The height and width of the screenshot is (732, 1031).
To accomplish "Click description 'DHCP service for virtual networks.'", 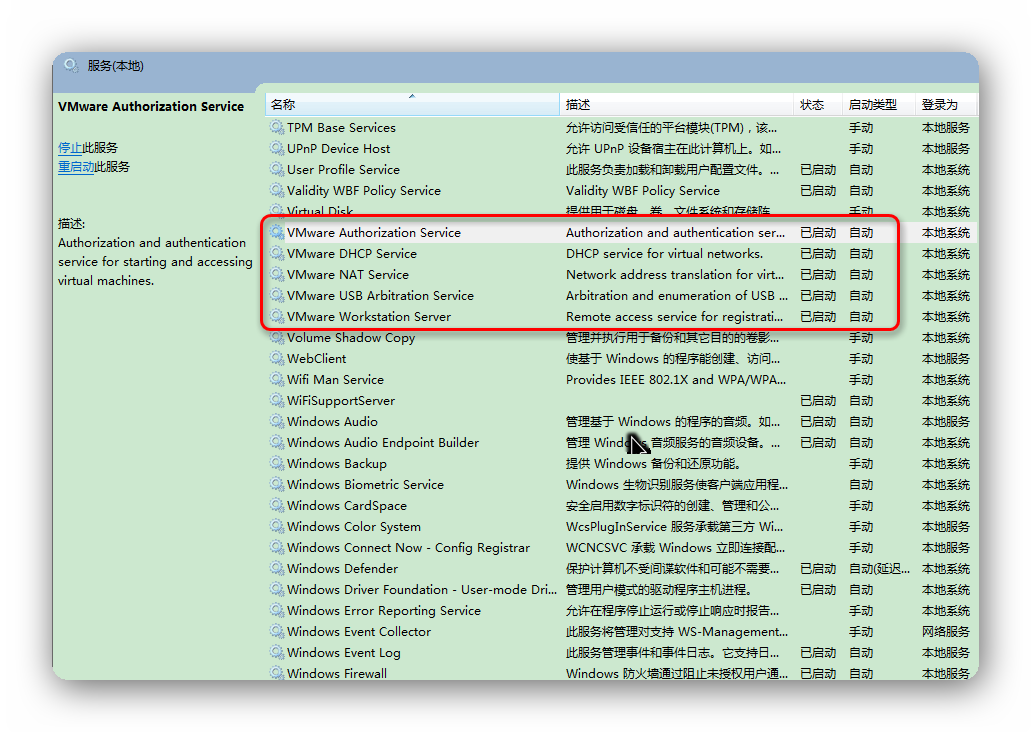I will (x=664, y=254).
